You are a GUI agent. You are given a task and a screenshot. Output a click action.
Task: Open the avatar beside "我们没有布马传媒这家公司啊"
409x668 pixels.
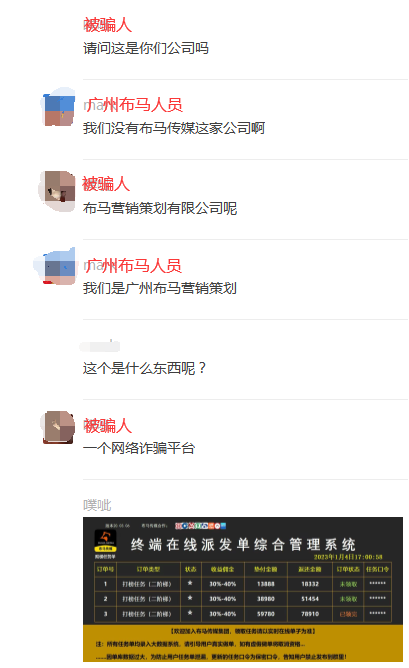[x=59, y=108]
